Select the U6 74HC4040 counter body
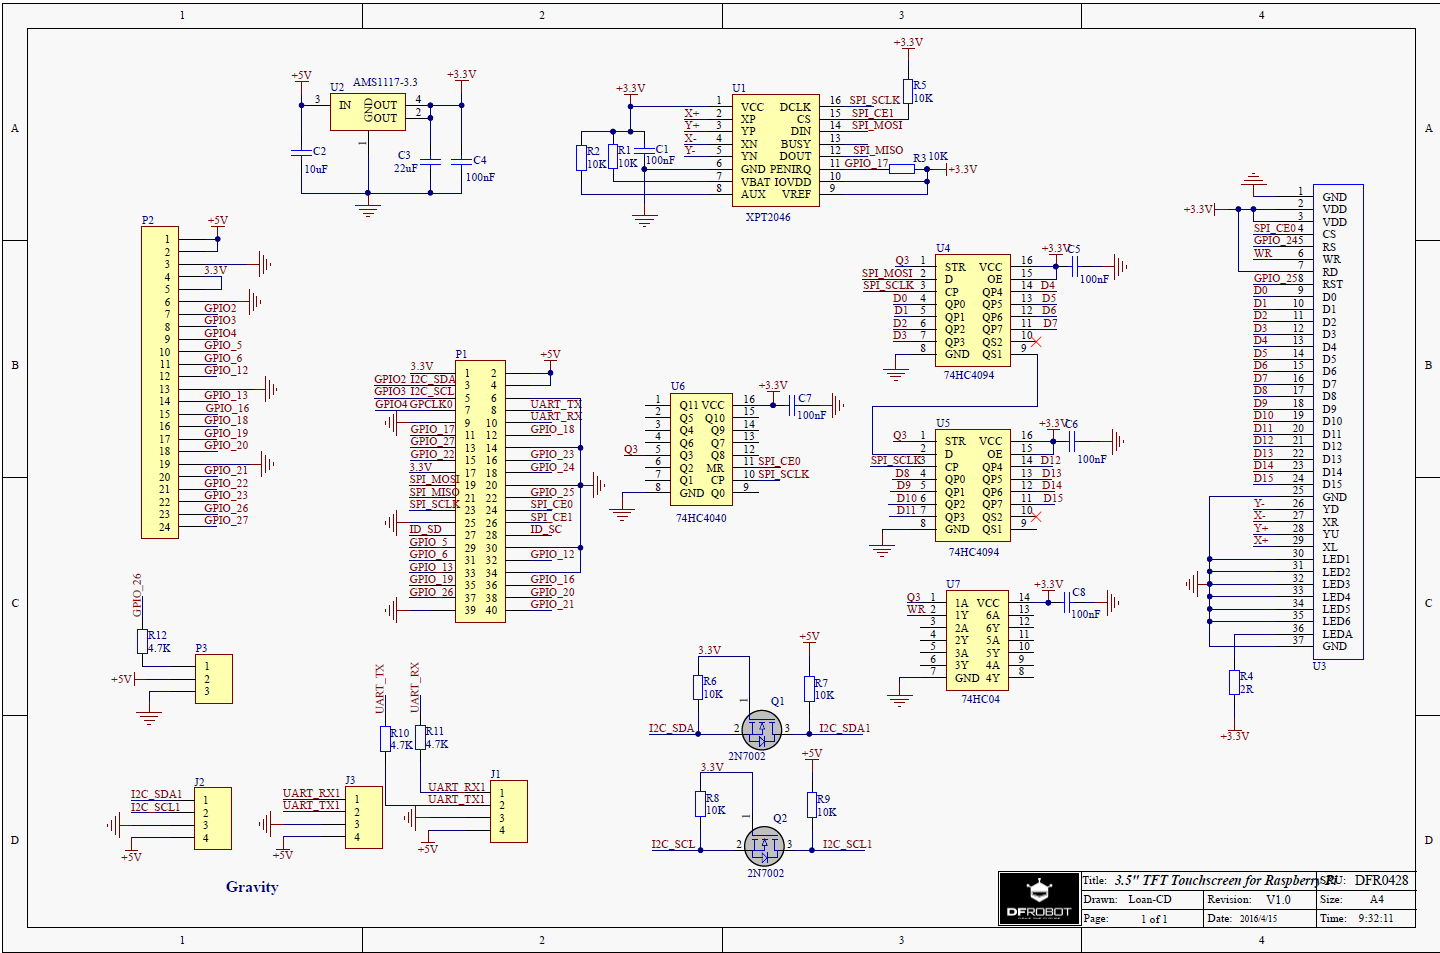The image size is (1440, 953). (x=702, y=450)
